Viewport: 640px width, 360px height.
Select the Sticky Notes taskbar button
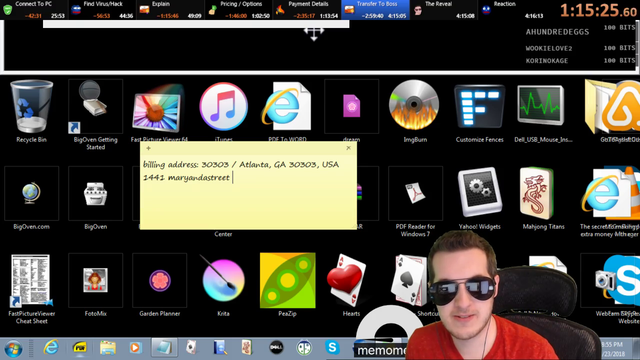click(x=164, y=348)
